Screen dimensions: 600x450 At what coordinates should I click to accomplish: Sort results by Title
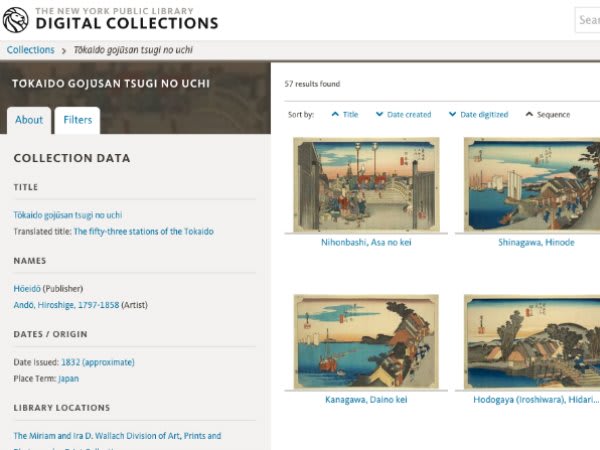350,114
